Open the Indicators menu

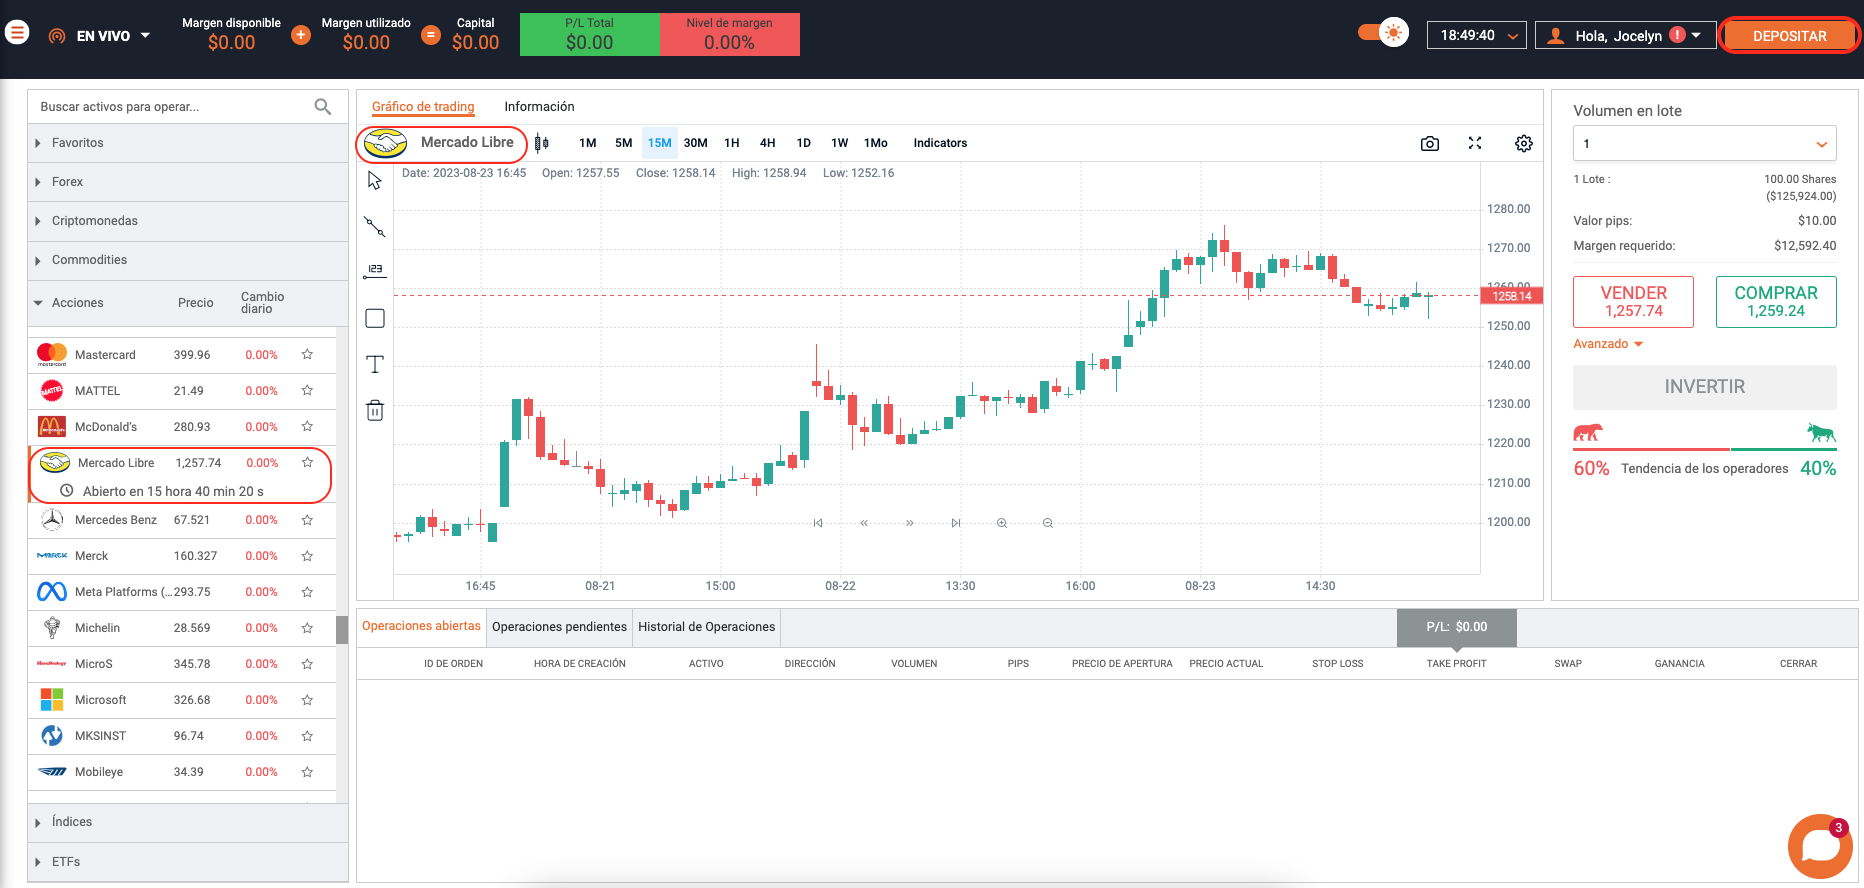coord(940,143)
